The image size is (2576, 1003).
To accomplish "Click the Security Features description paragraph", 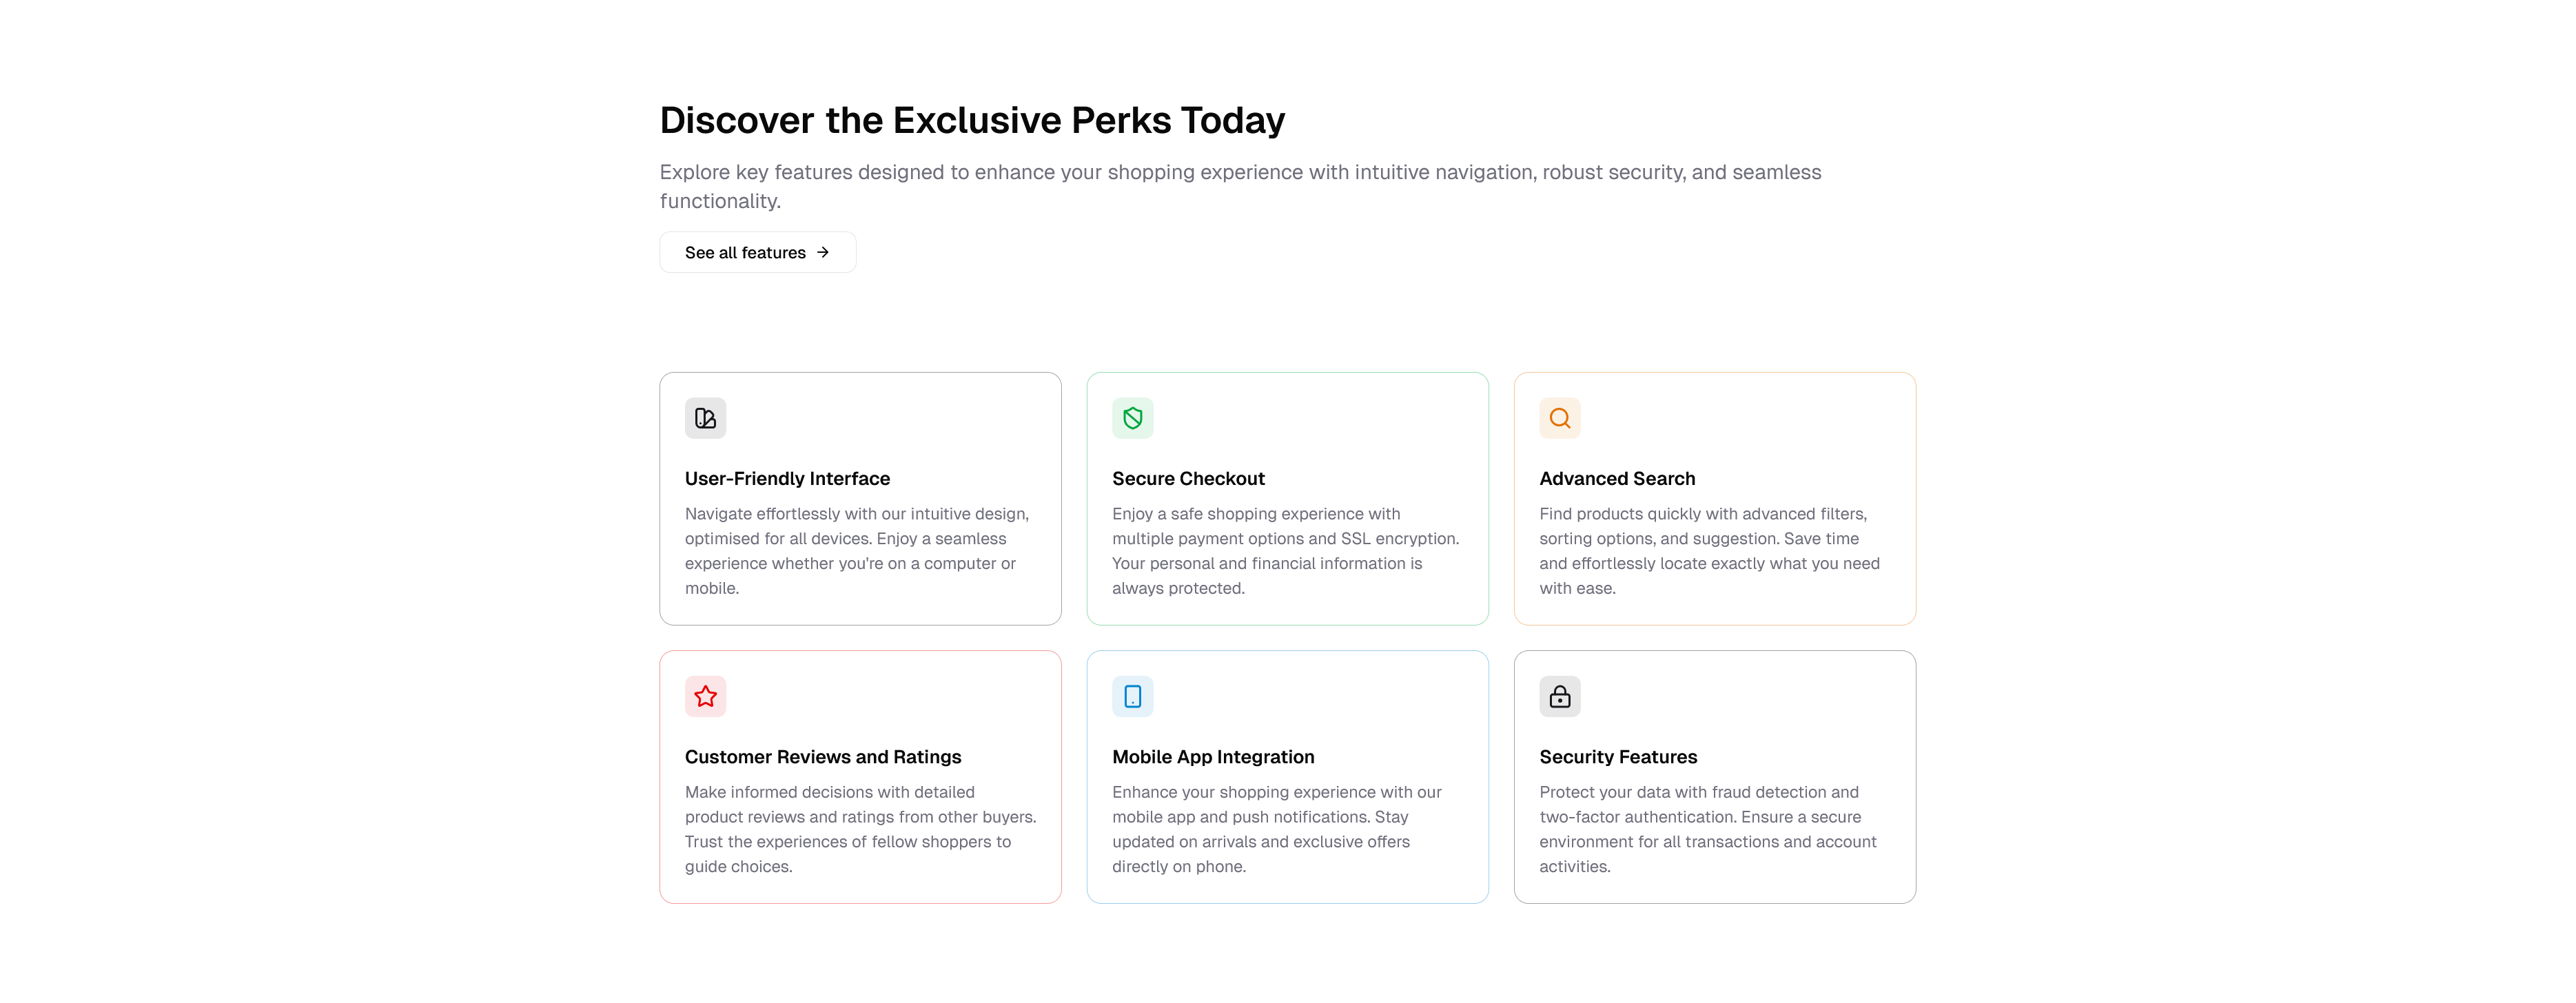I will point(1707,829).
